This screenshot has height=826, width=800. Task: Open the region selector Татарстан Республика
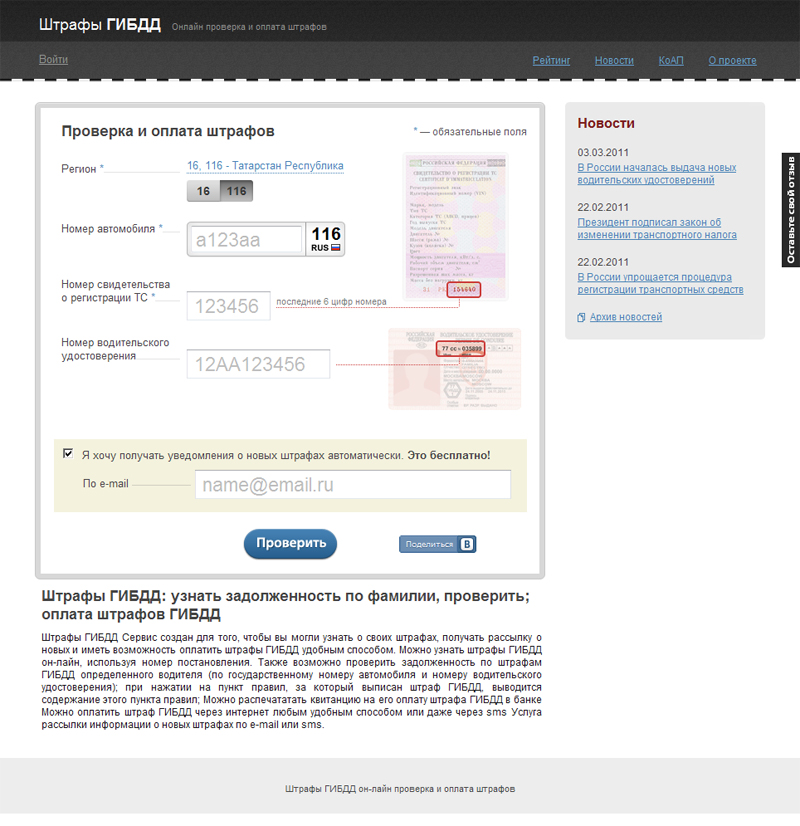pyautogui.click(x=265, y=166)
